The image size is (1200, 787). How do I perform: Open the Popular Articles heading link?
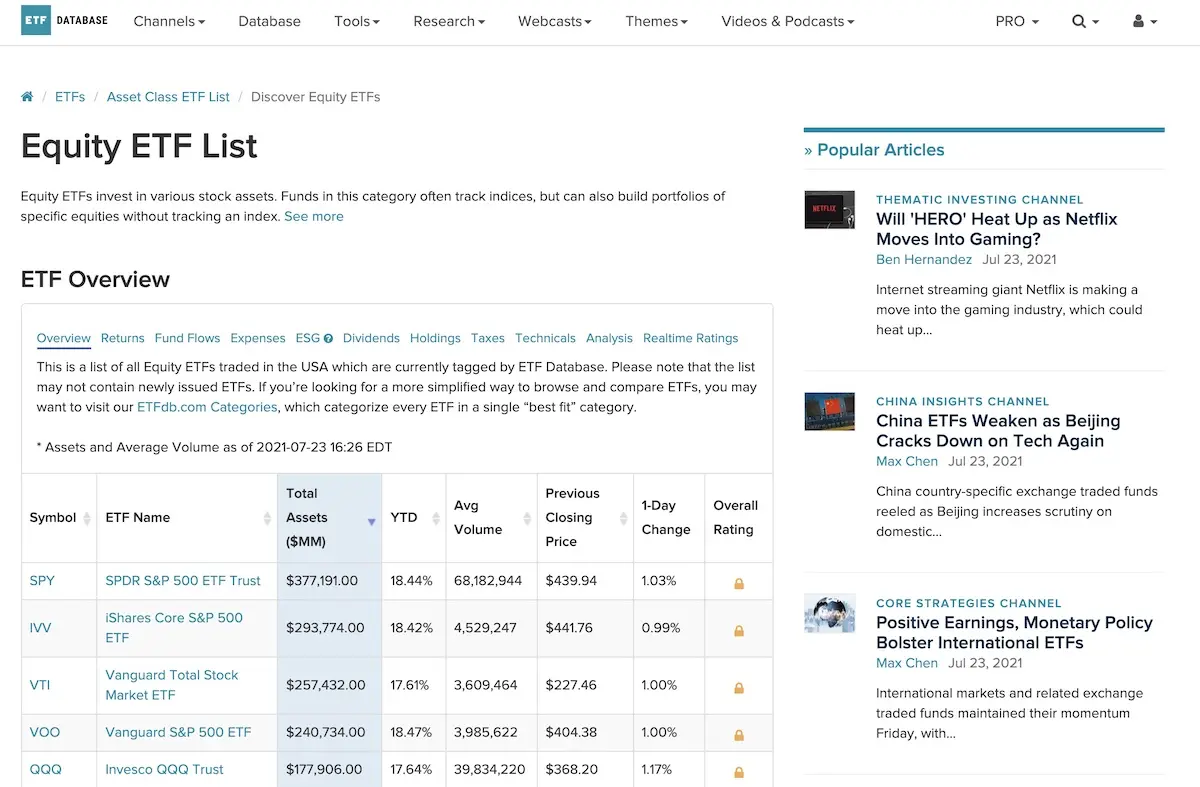[x=880, y=150]
